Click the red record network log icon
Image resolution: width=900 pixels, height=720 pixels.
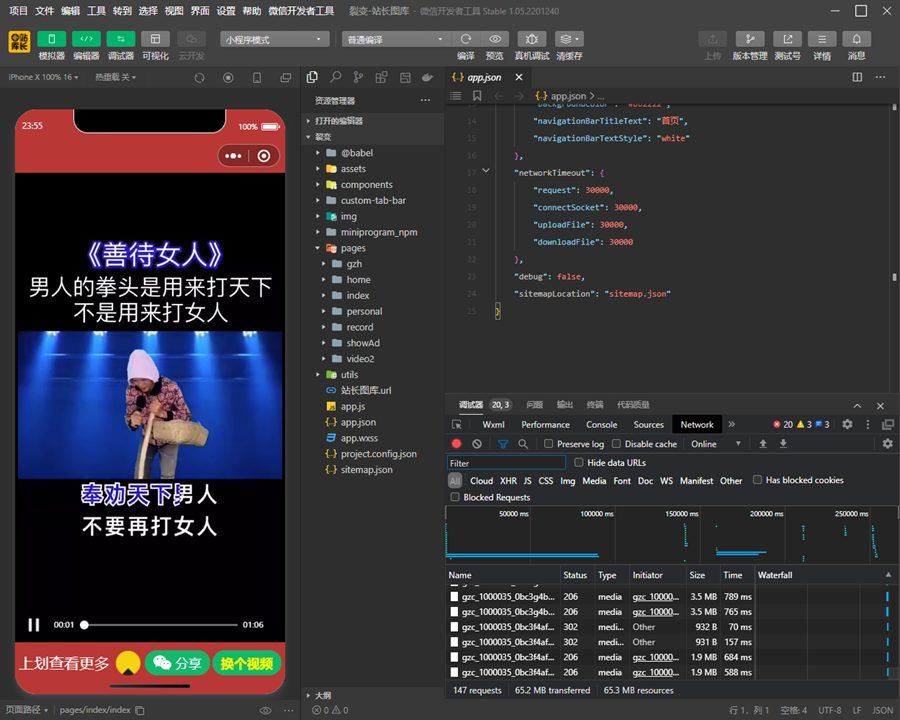pyautogui.click(x=457, y=444)
